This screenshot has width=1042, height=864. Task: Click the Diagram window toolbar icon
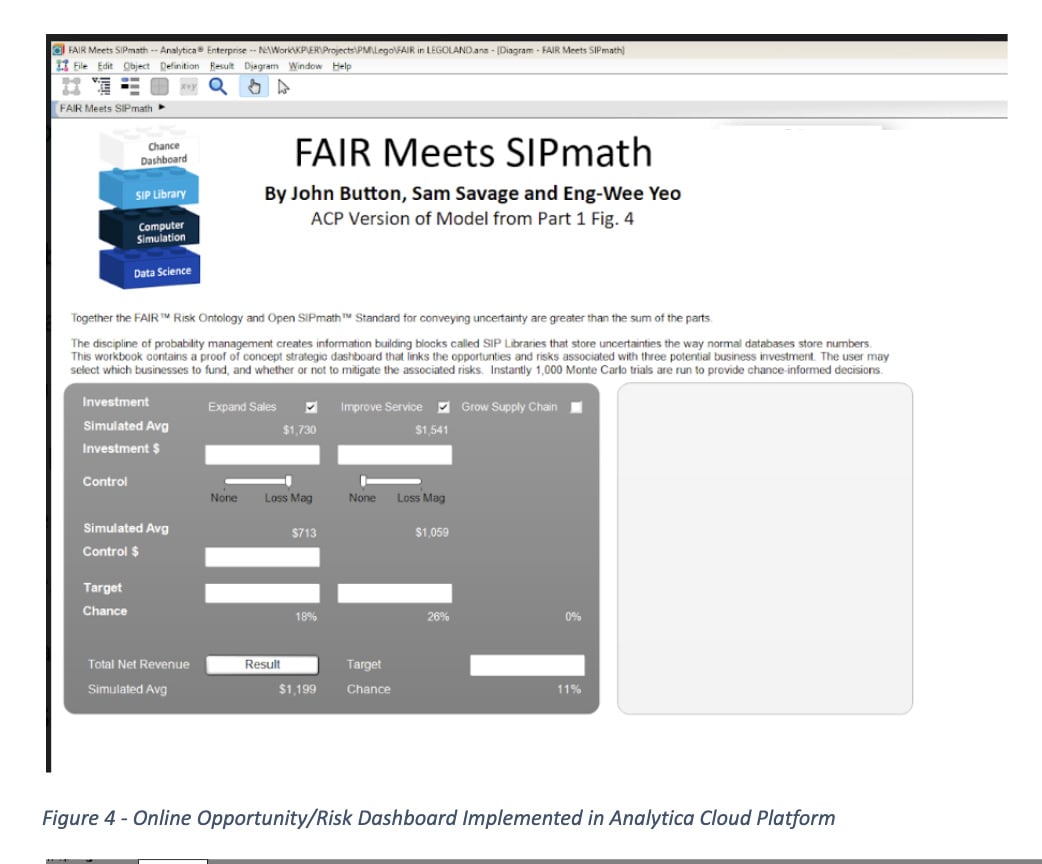click(71, 86)
